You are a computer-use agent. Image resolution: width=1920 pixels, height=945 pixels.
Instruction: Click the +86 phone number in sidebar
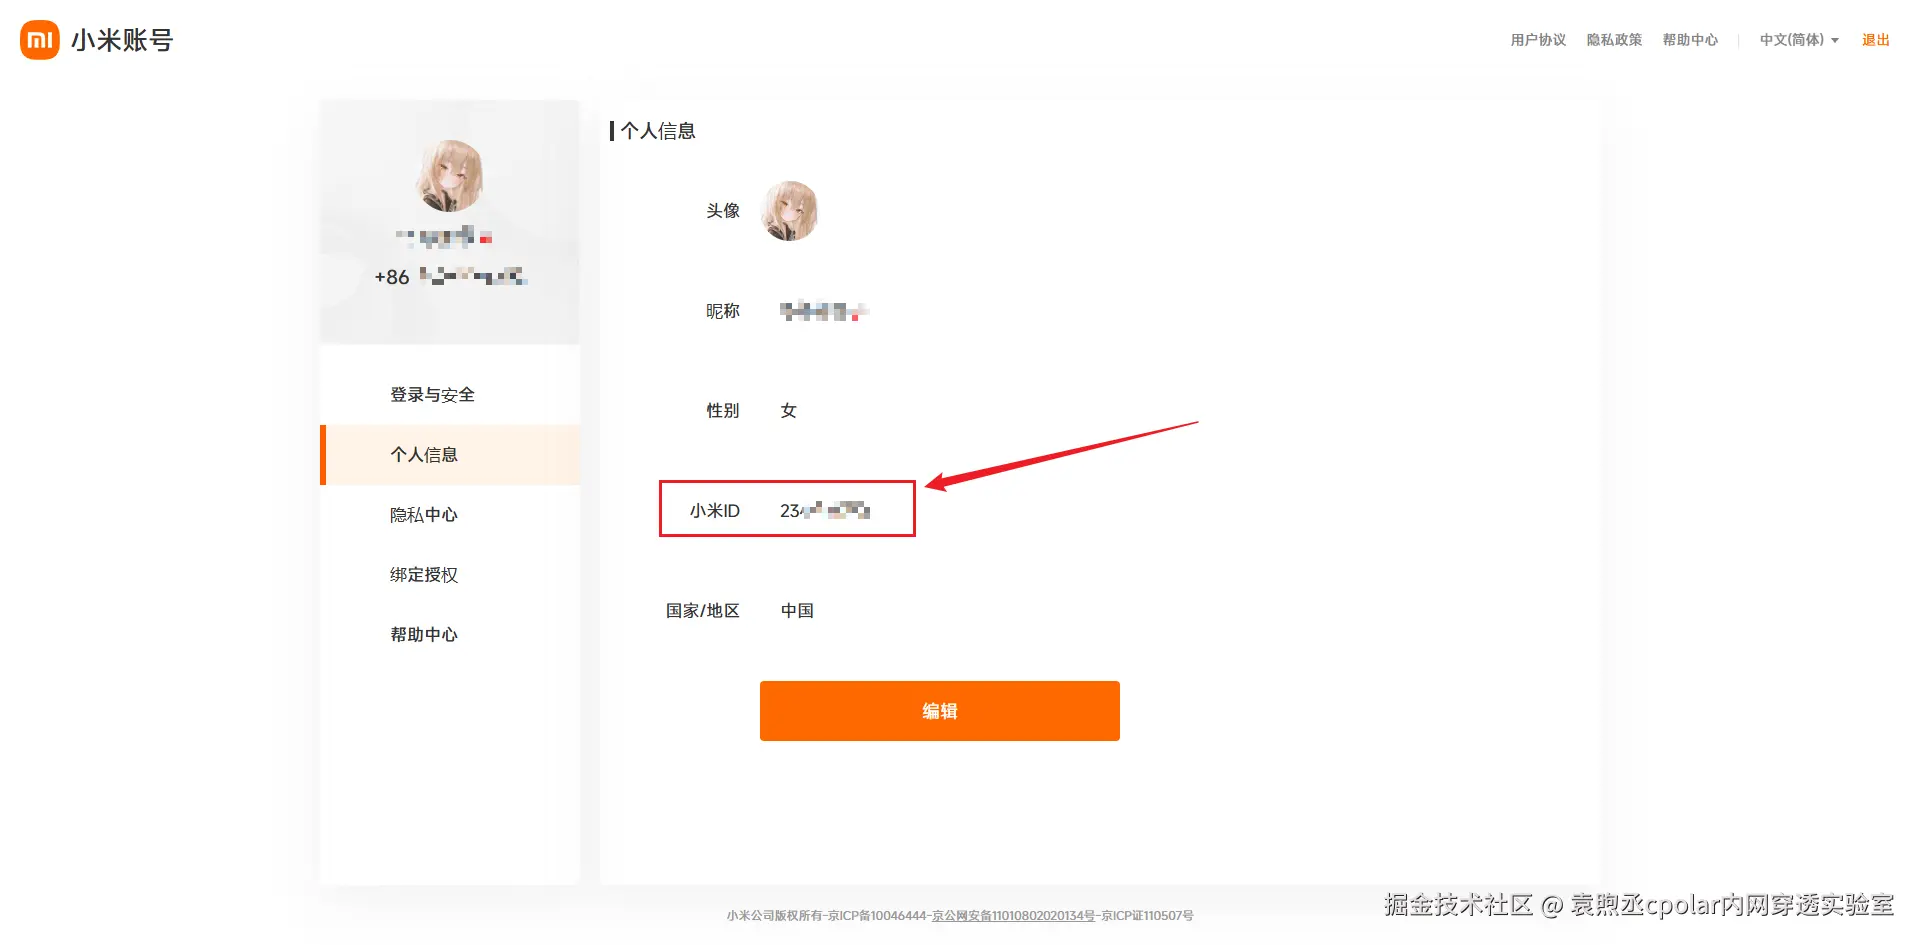pyautogui.click(x=450, y=277)
